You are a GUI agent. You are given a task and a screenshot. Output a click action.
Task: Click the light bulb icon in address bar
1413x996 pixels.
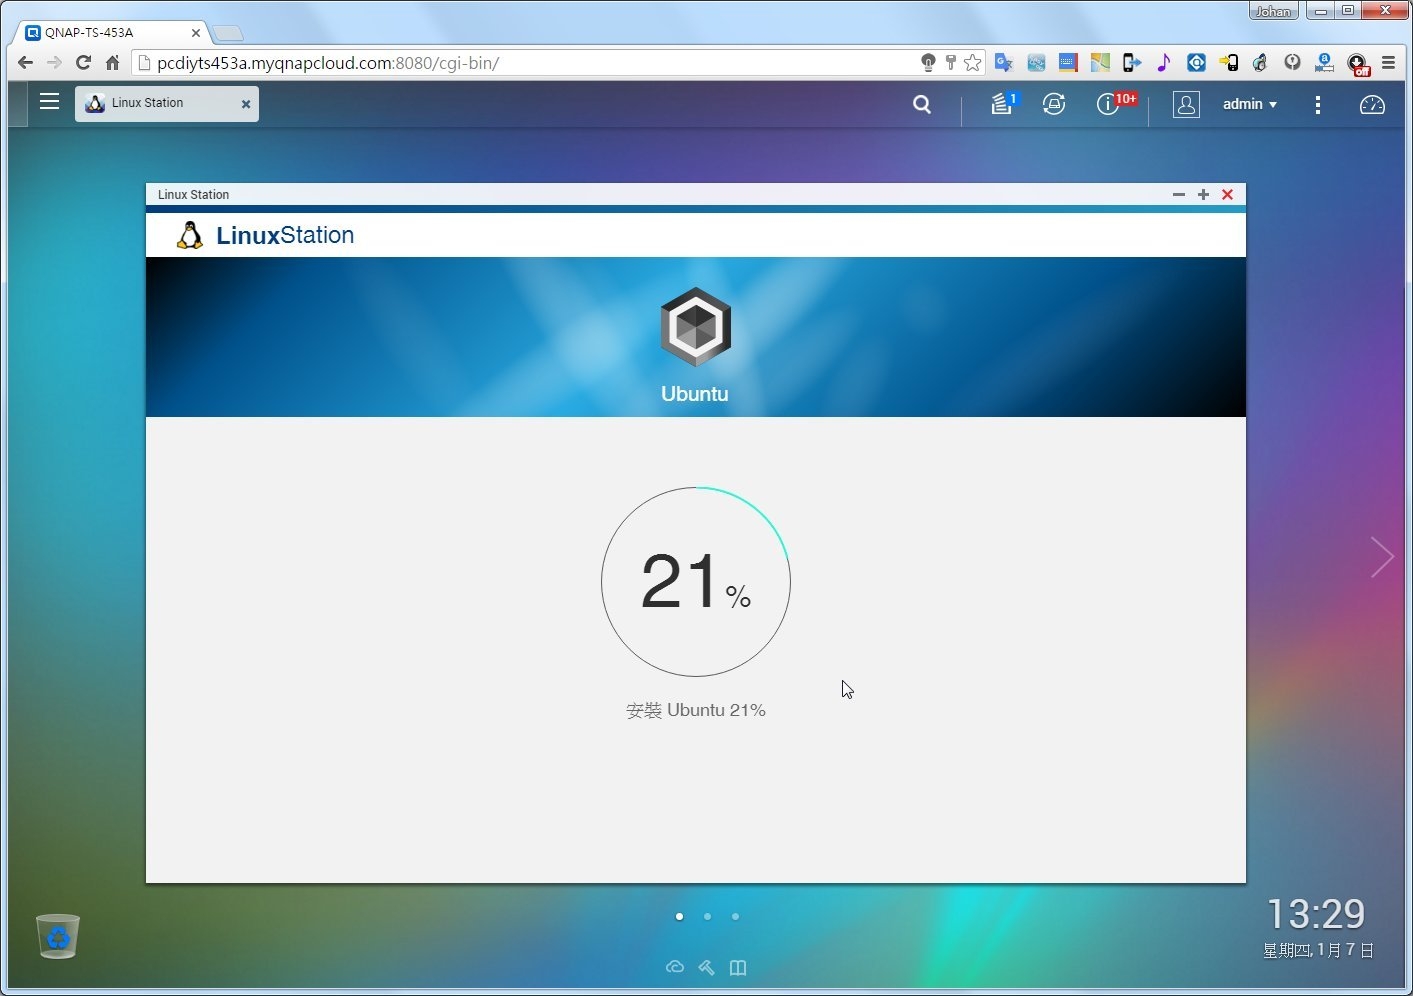(x=928, y=63)
